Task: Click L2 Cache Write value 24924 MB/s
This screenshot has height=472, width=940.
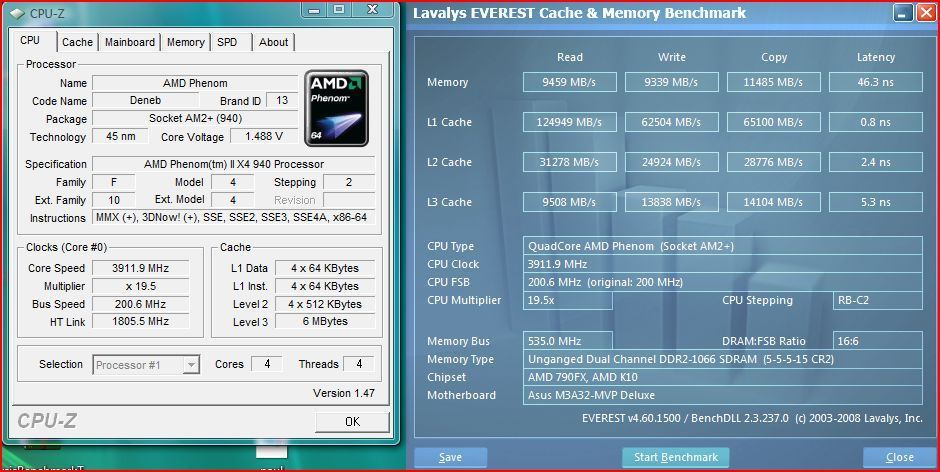Action: 671,162
